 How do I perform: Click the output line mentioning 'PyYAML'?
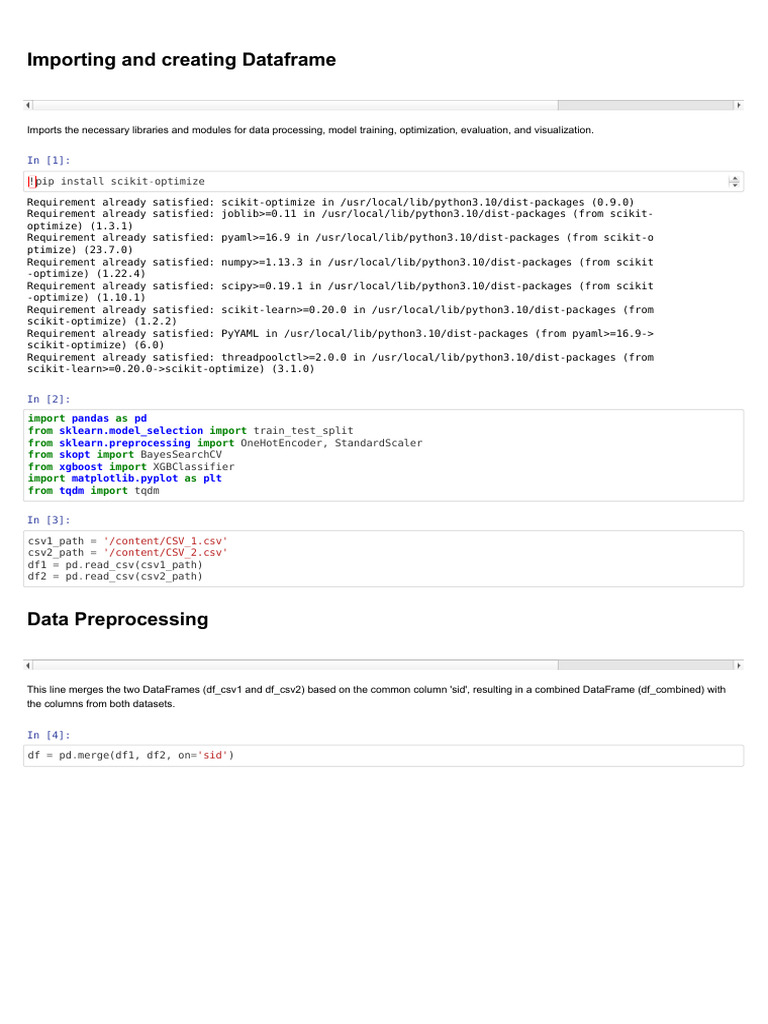click(340, 340)
